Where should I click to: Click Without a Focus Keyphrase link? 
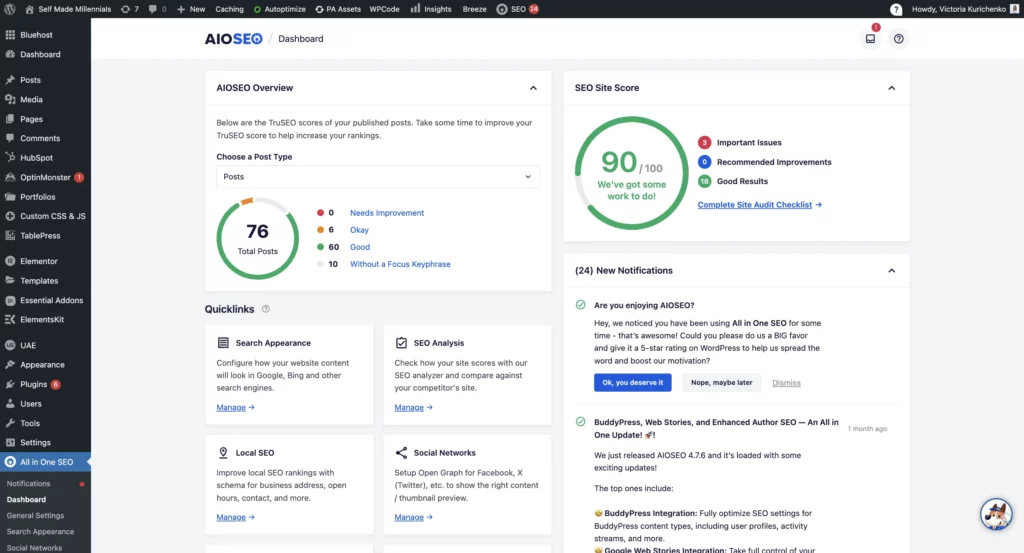click(400, 264)
